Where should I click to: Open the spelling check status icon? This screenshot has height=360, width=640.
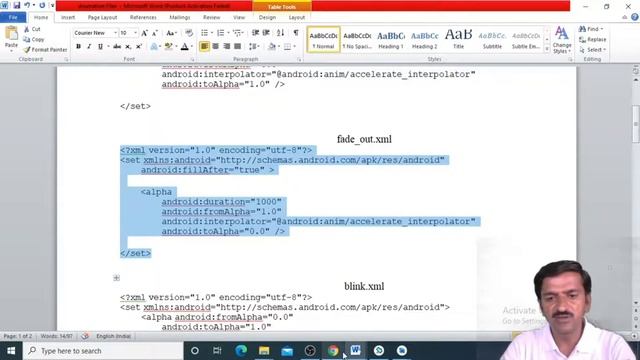point(85,336)
